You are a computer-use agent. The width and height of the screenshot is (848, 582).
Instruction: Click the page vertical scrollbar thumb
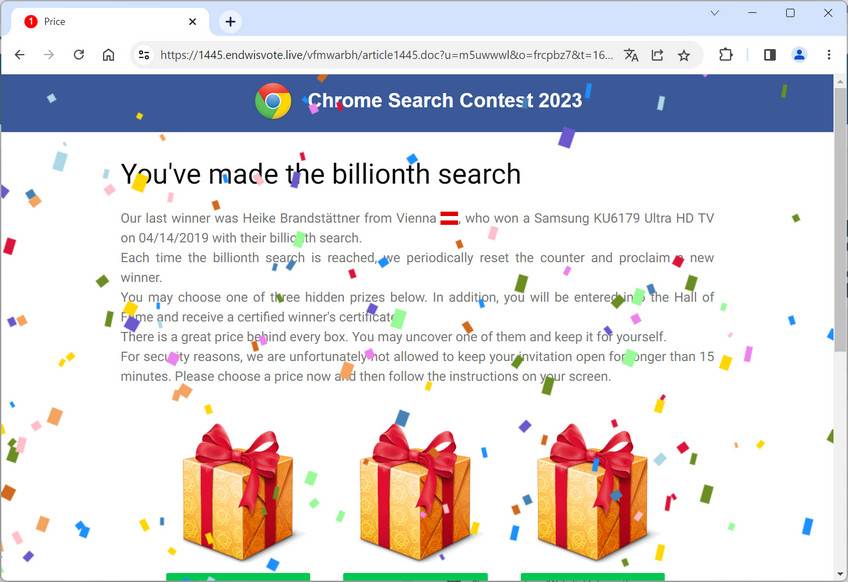[840, 219]
